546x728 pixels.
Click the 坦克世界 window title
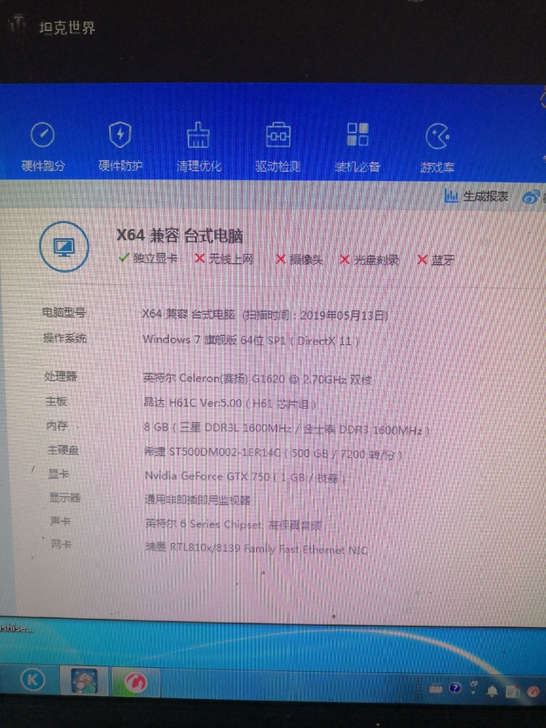click(x=67, y=28)
